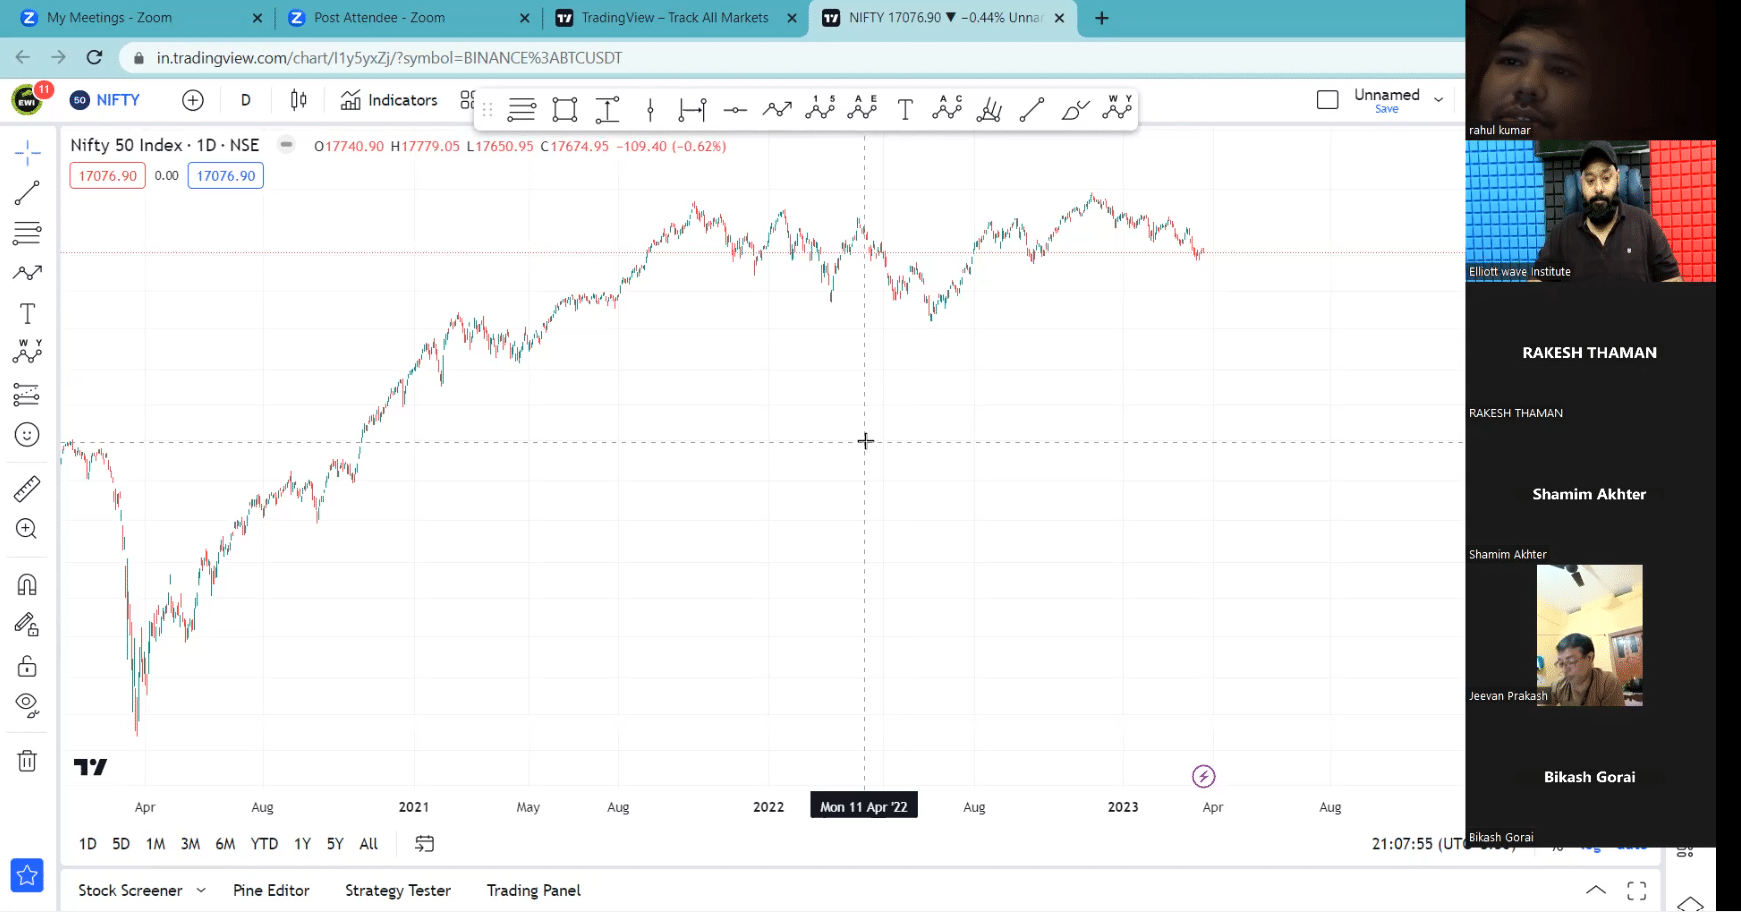Open the D timeframe interval selector
This screenshot has height=912, width=1741.
pos(246,100)
